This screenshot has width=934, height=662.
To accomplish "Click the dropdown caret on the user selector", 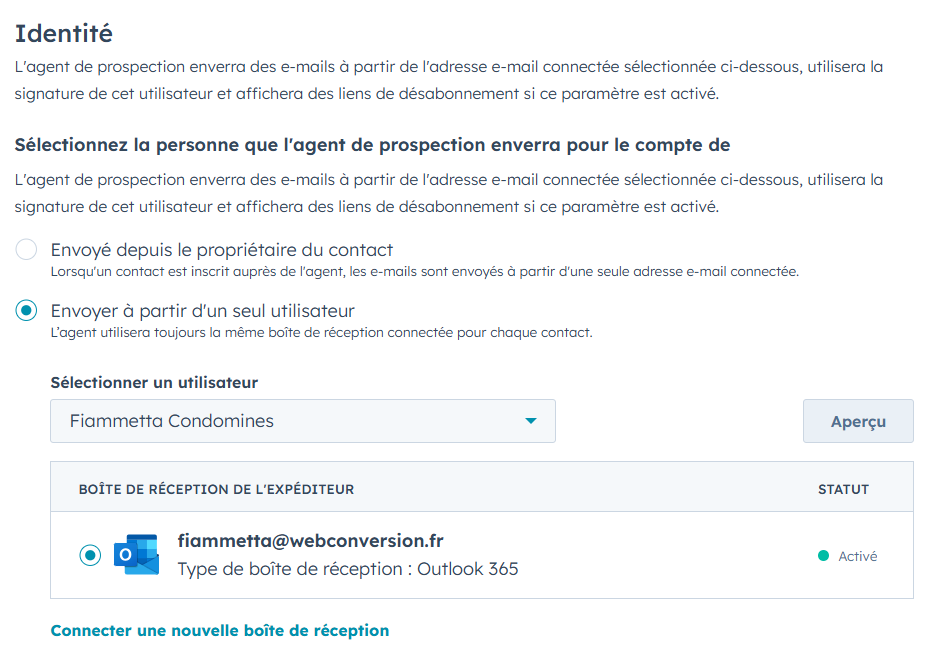I will [x=531, y=421].
